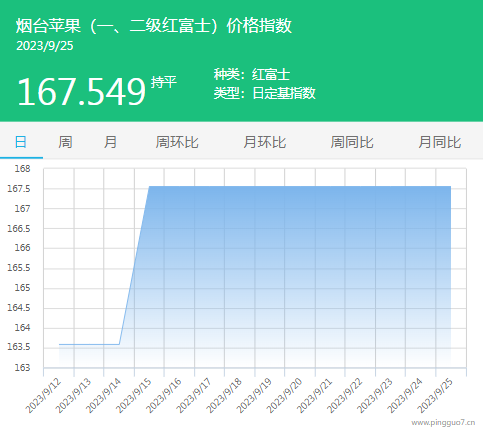Click the 持平 status label

[x=163, y=82]
